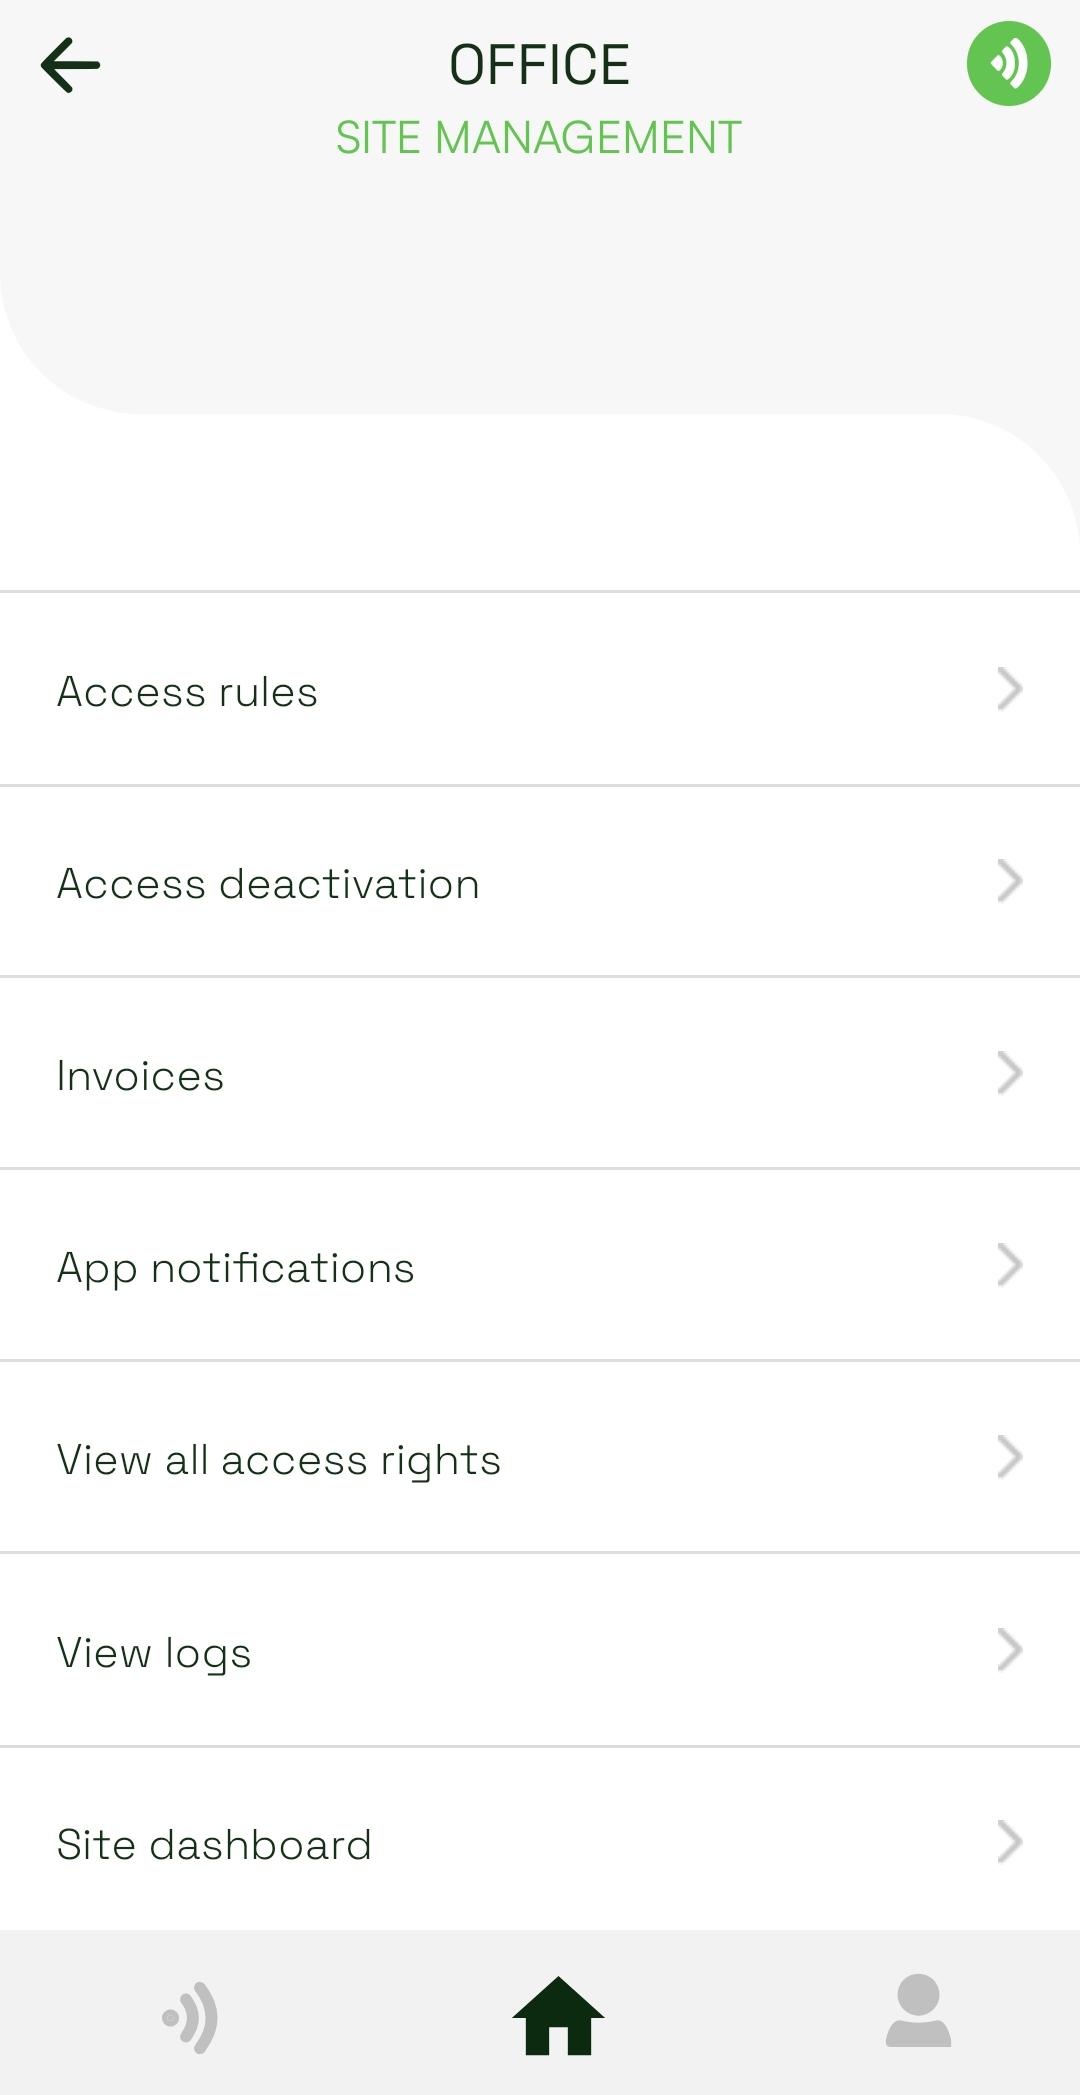The width and height of the screenshot is (1080, 2095).
Task: Tap the chevron on Site dashboard row
Action: (1009, 1842)
